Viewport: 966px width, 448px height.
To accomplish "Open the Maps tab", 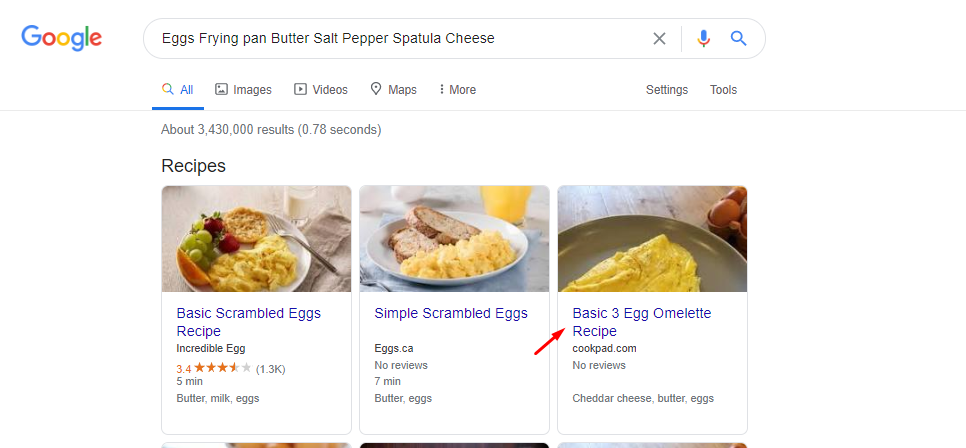I will pos(393,90).
